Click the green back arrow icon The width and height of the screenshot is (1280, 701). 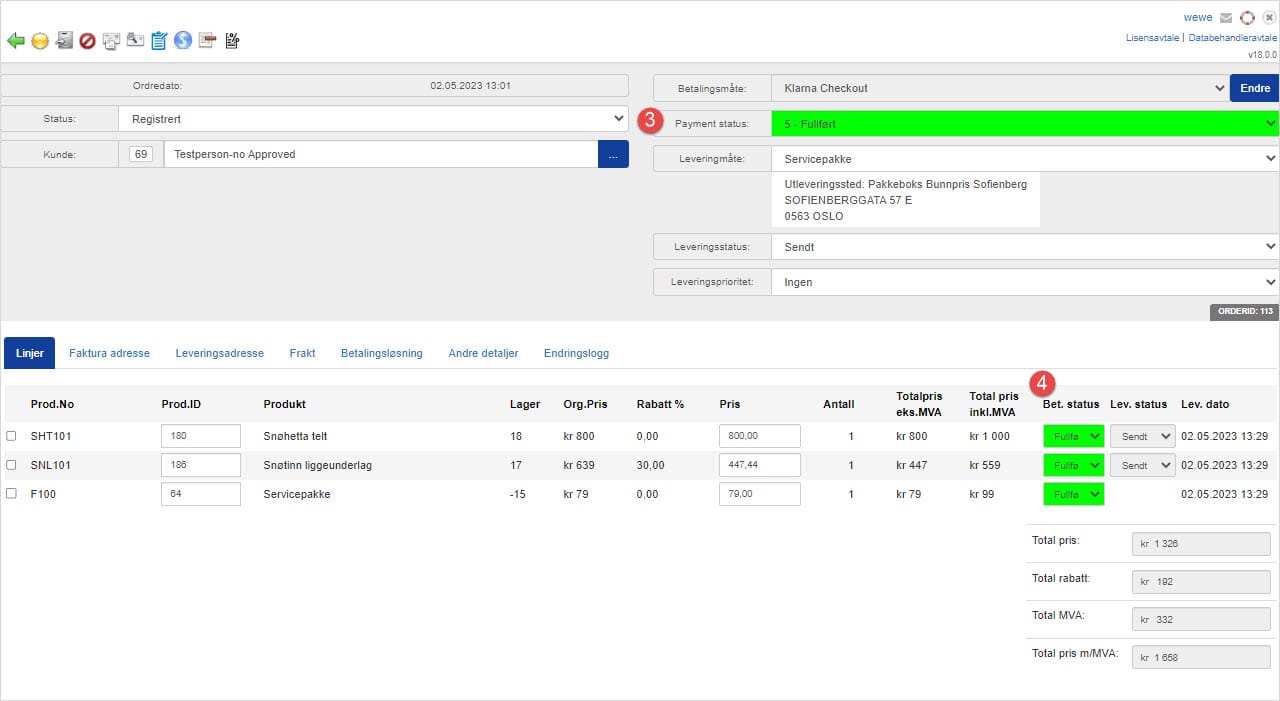click(x=15, y=41)
